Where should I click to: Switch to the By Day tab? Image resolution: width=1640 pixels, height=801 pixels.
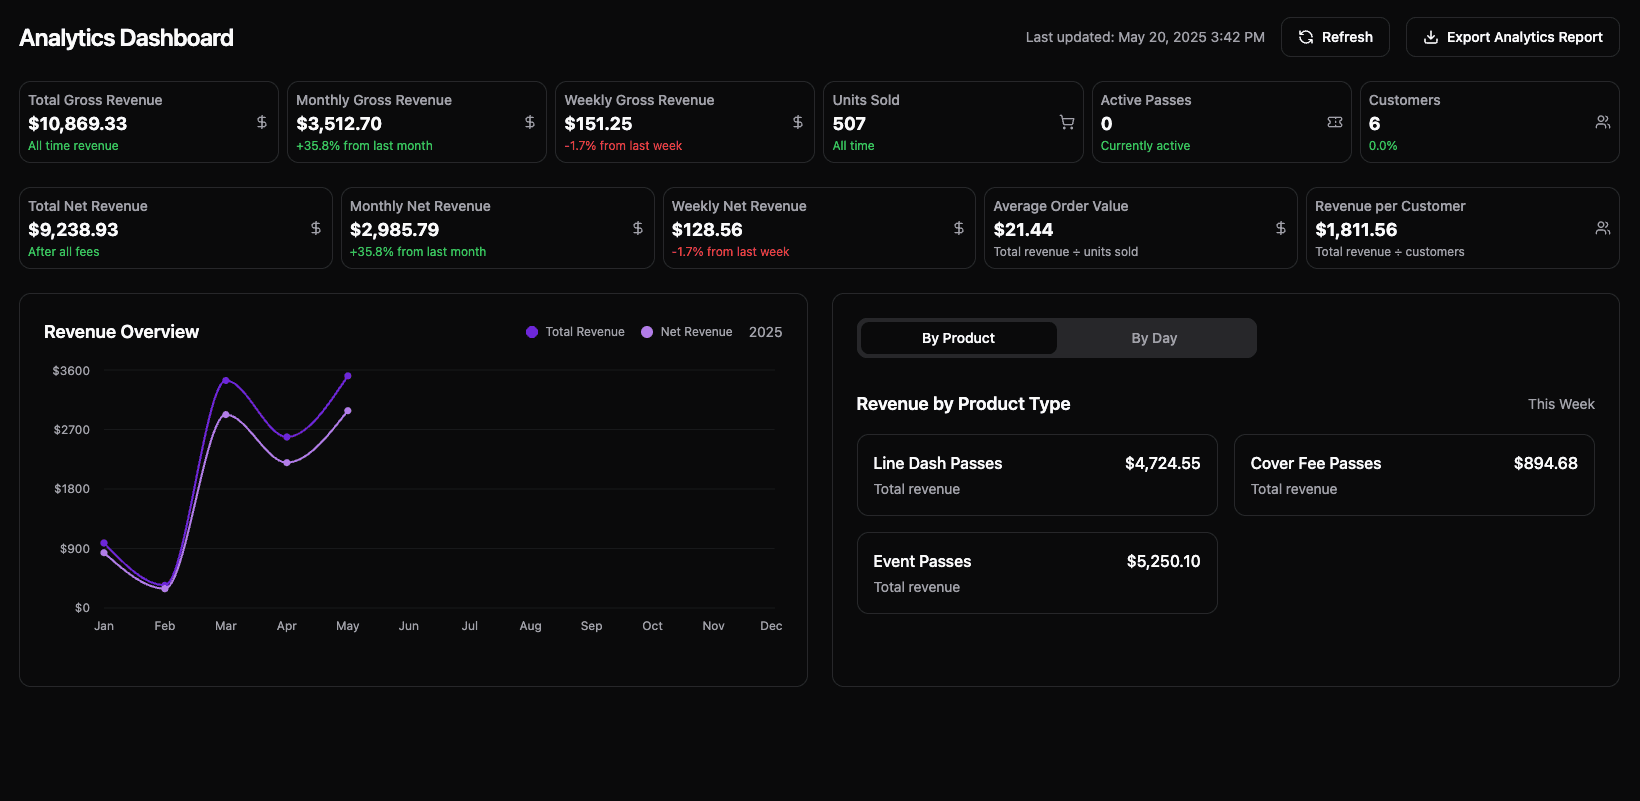click(x=1154, y=338)
